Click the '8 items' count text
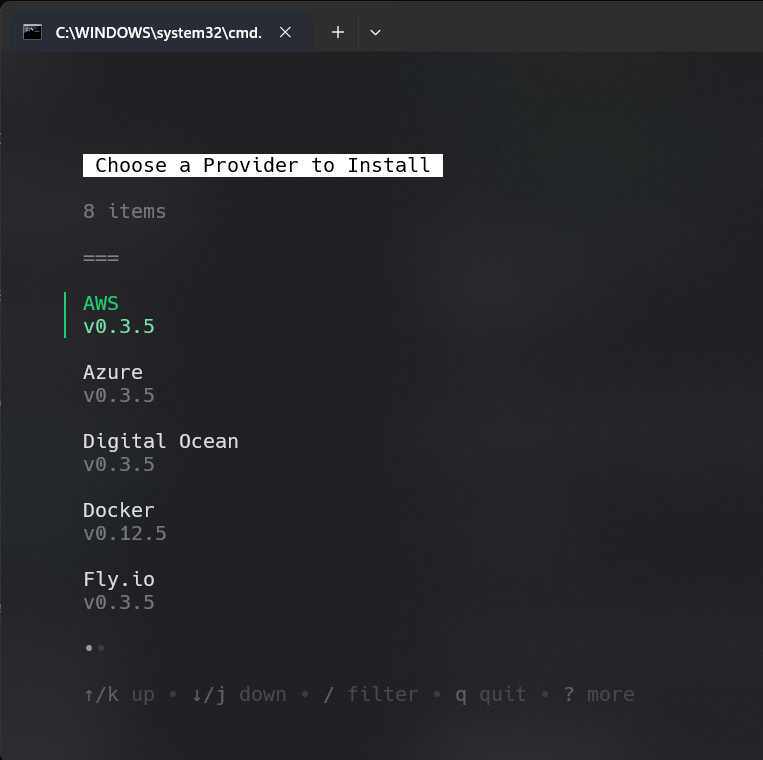Viewport: 763px width, 760px height. coord(125,211)
